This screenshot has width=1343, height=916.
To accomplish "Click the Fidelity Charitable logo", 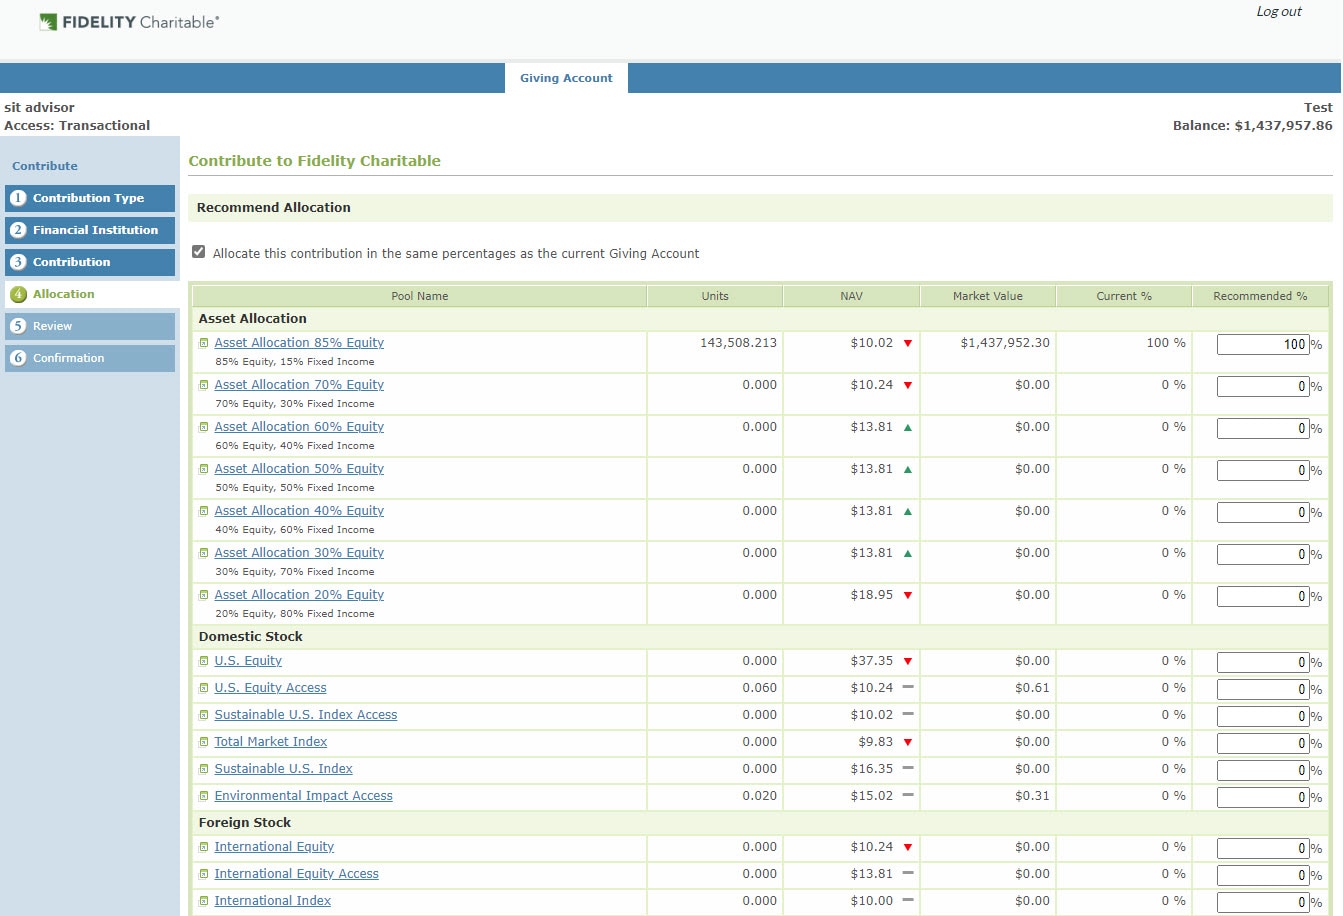I will (x=129, y=22).
